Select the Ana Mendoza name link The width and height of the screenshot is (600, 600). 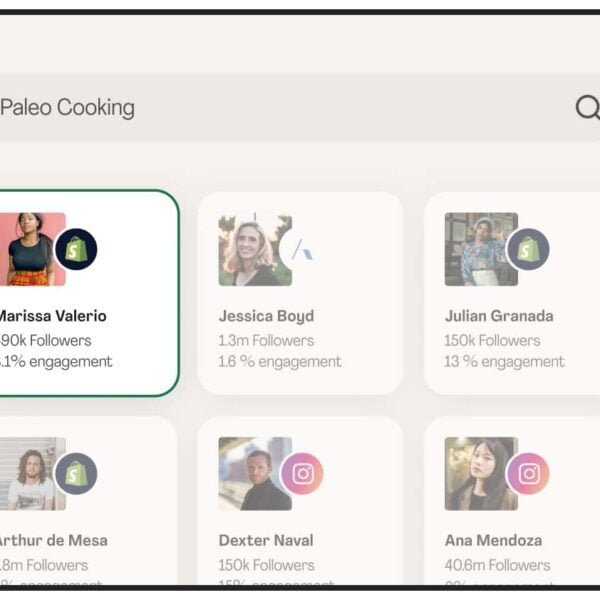point(494,540)
